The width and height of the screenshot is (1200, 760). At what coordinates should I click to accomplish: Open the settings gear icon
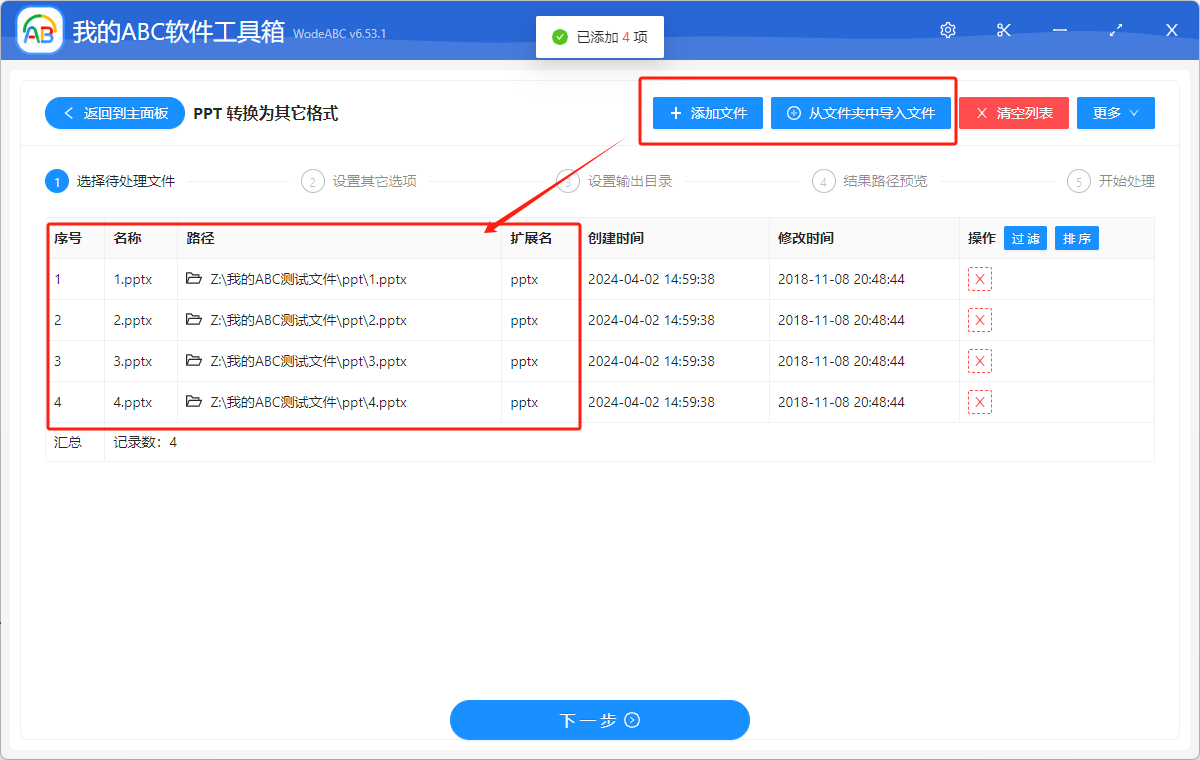tap(947, 30)
